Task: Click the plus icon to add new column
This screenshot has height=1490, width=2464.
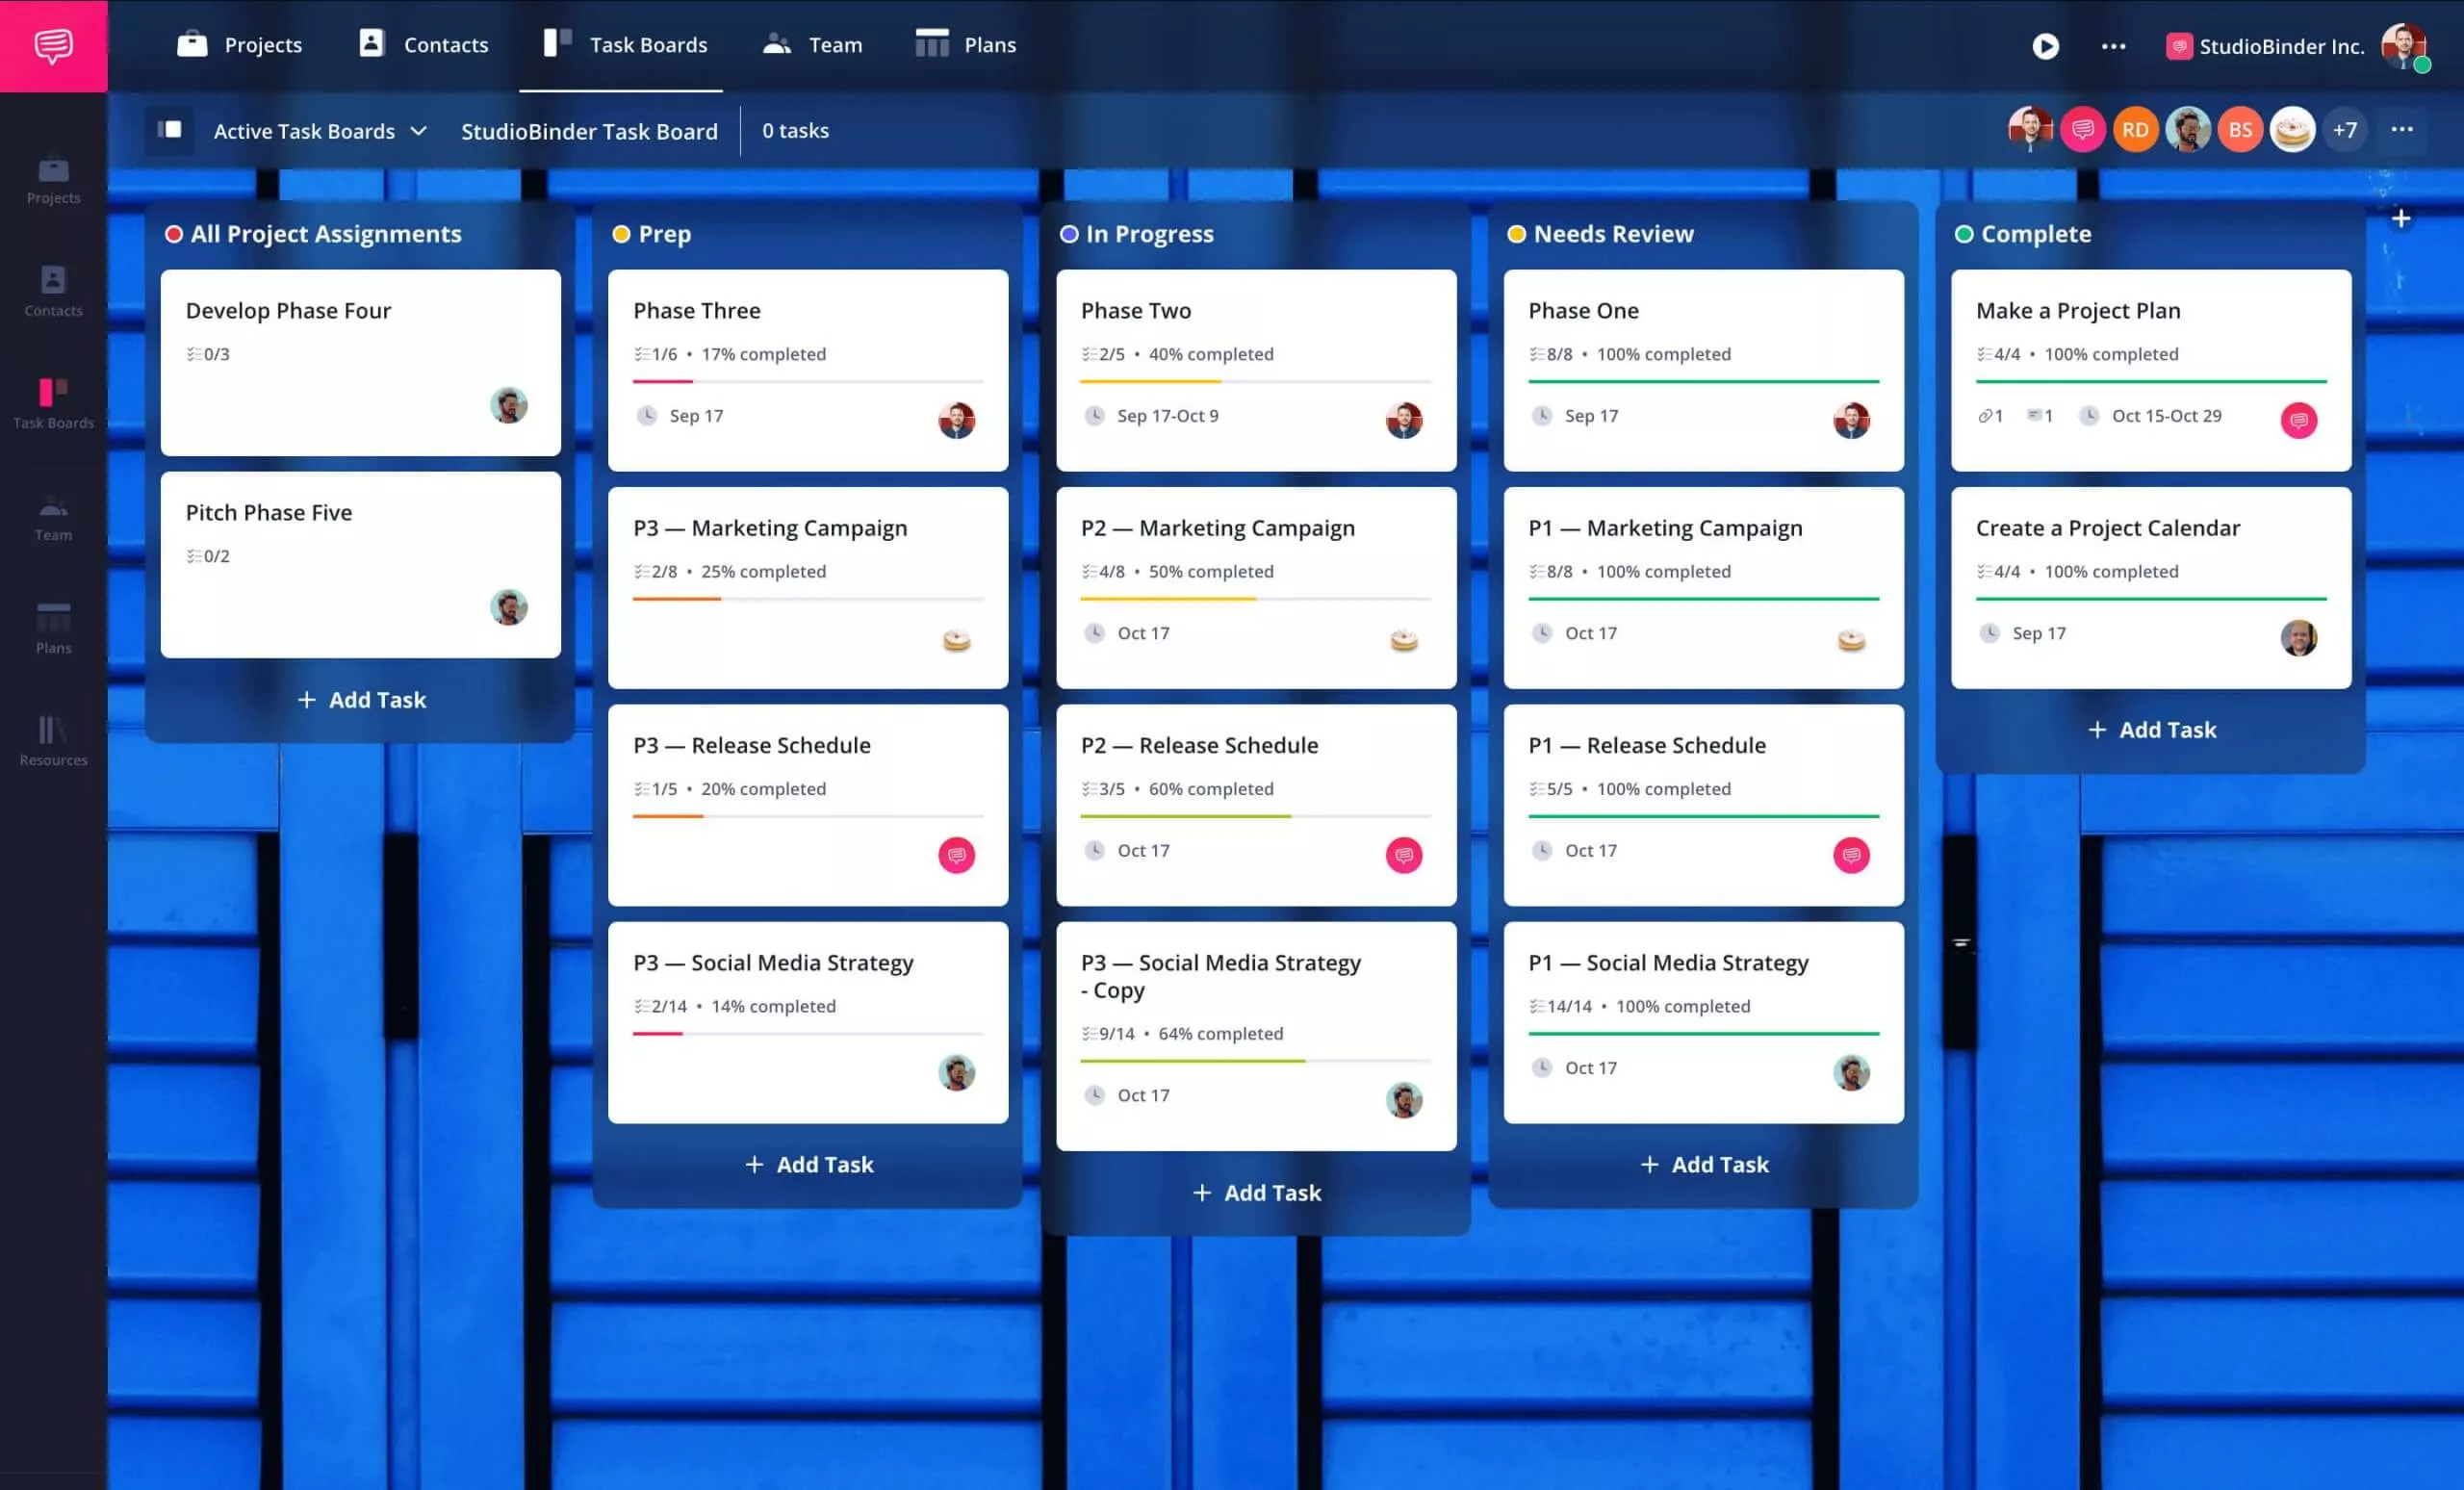Action: coord(2401,218)
